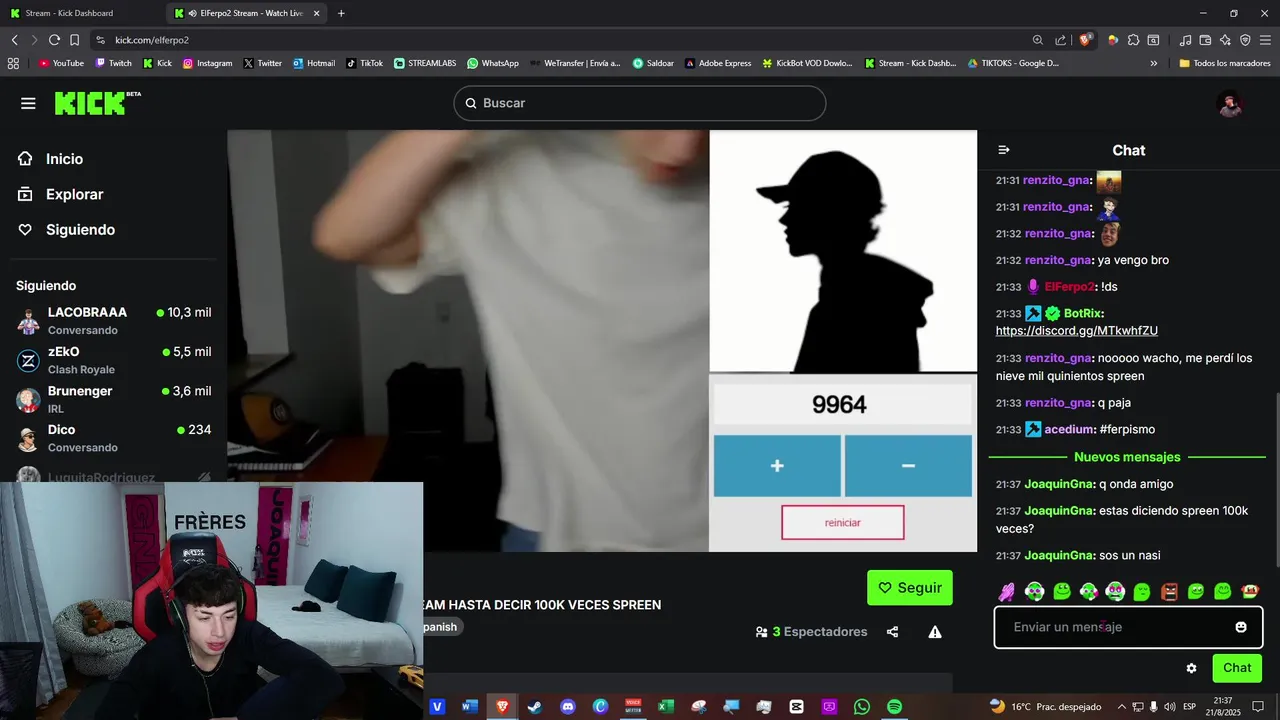Click the zoom magnifier icon in the address bar

tap(1038, 40)
